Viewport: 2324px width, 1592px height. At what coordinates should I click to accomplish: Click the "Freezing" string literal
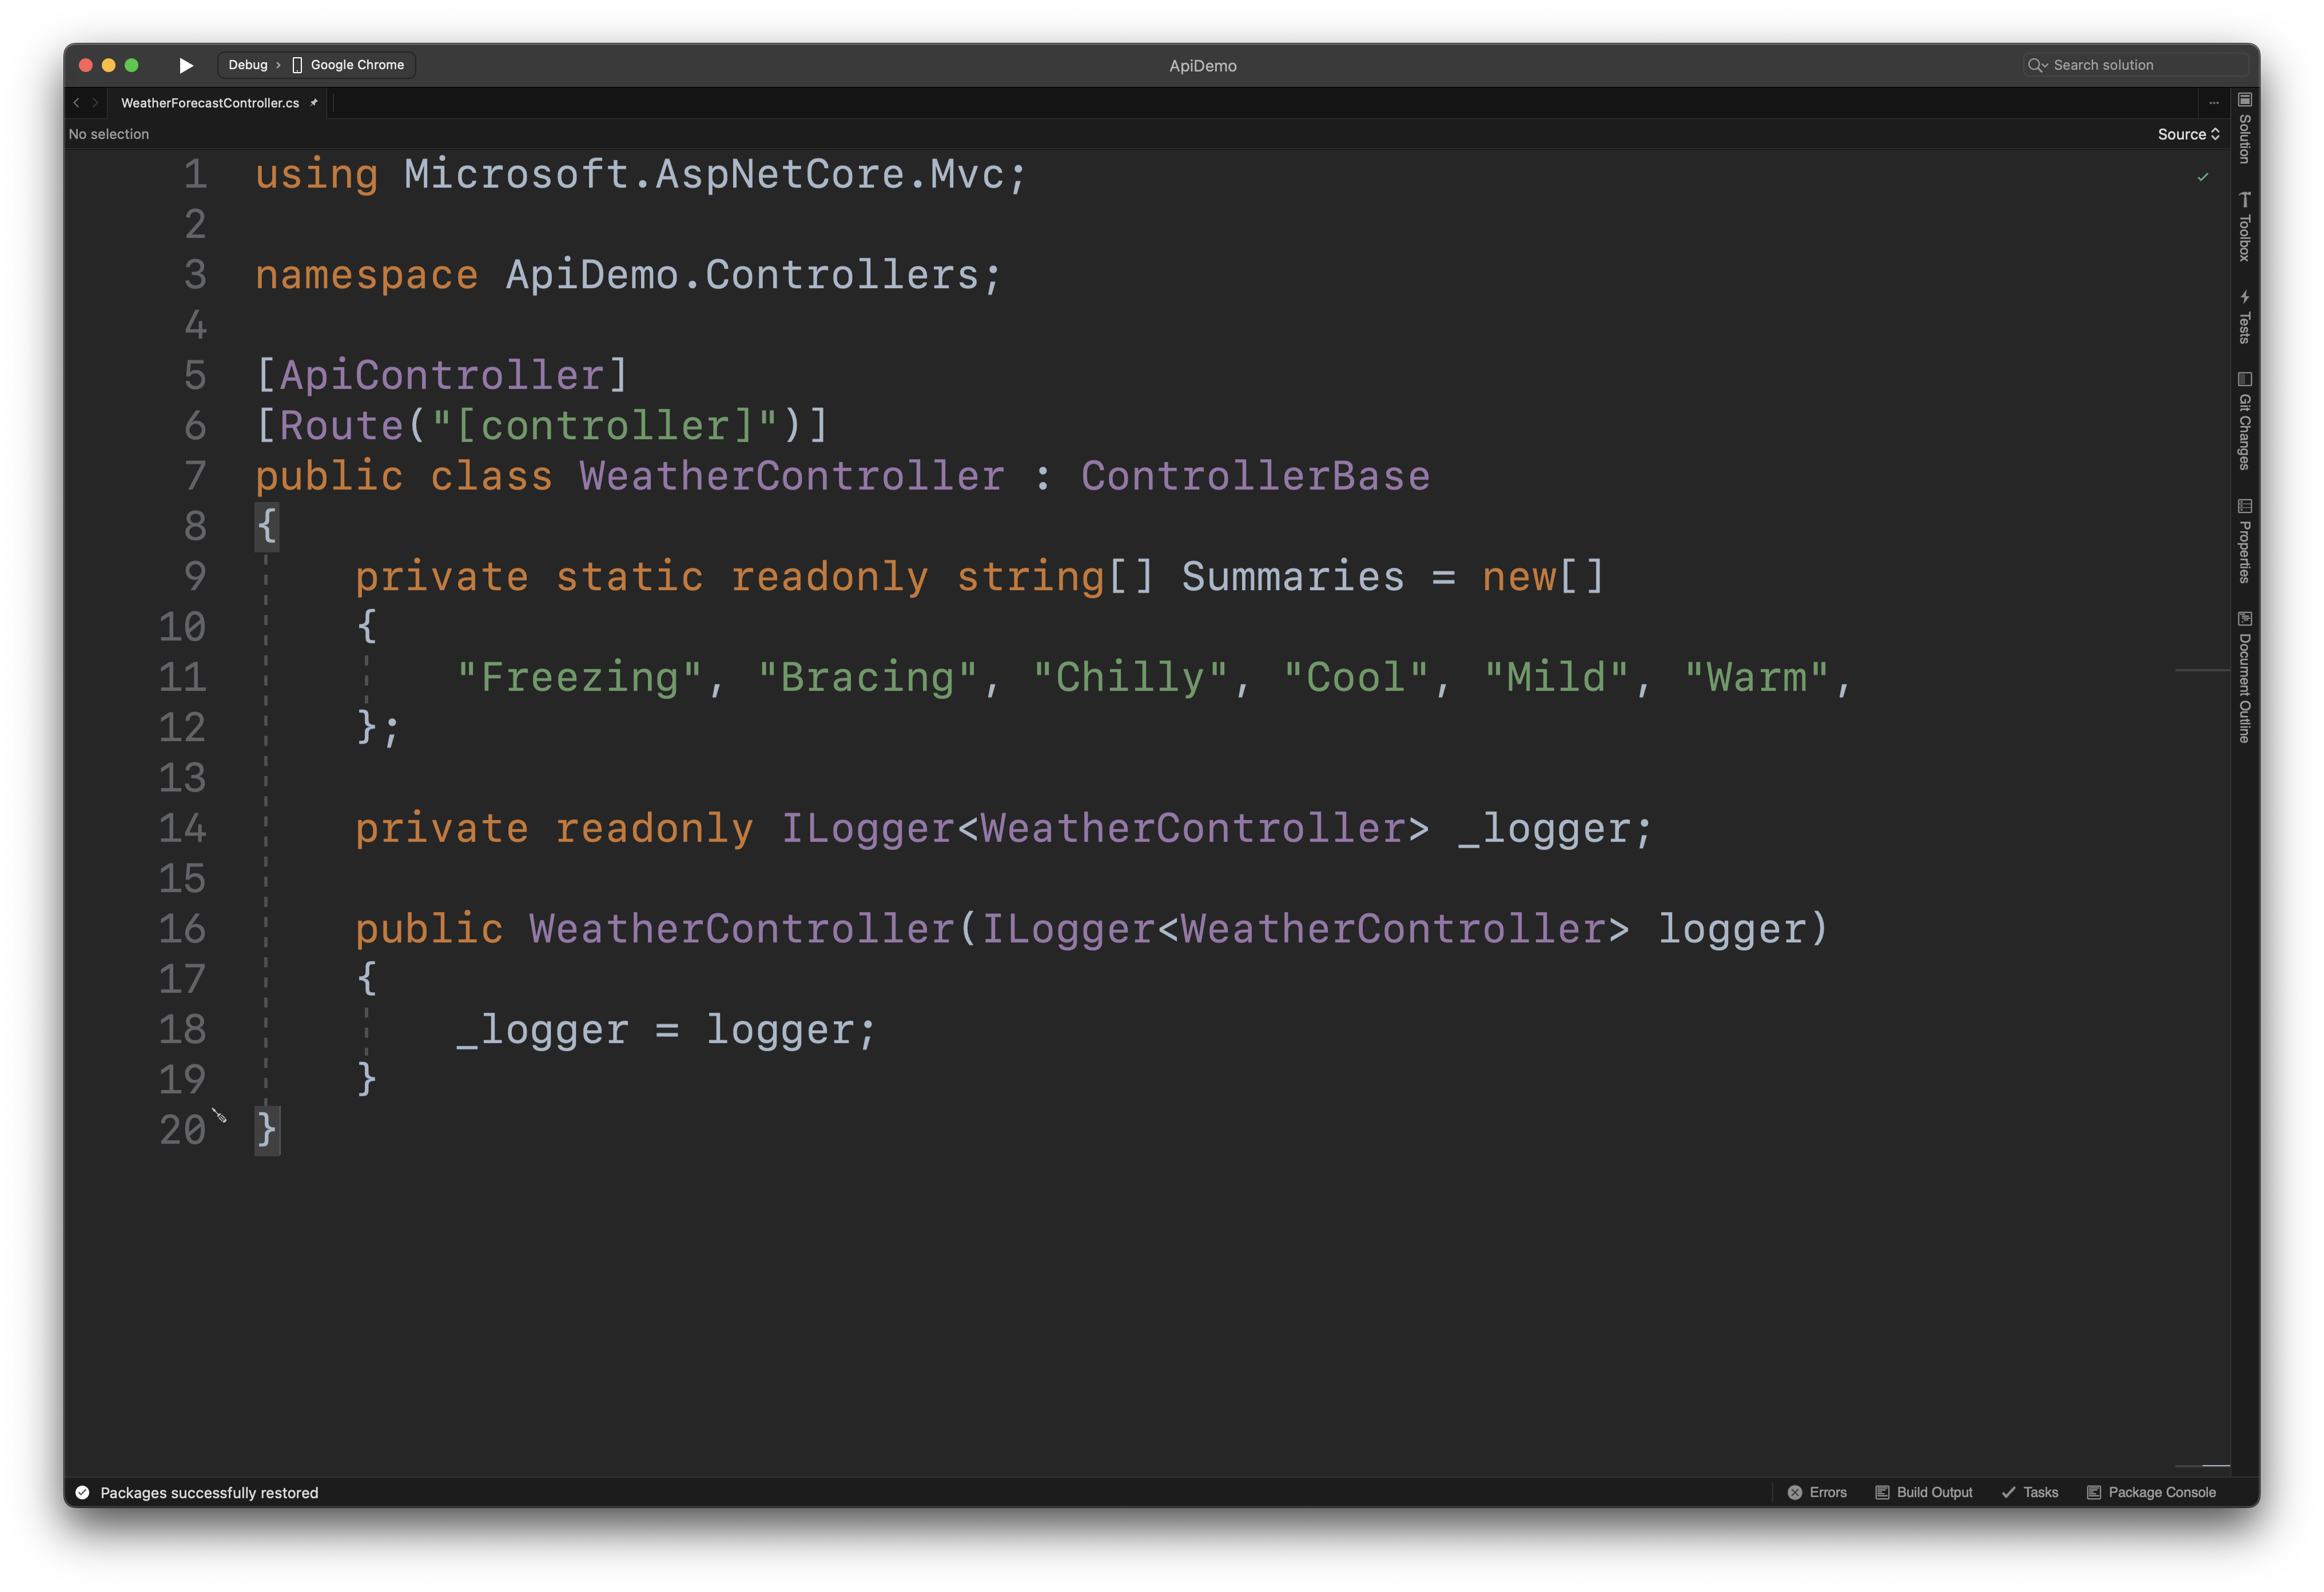pyautogui.click(x=580, y=678)
